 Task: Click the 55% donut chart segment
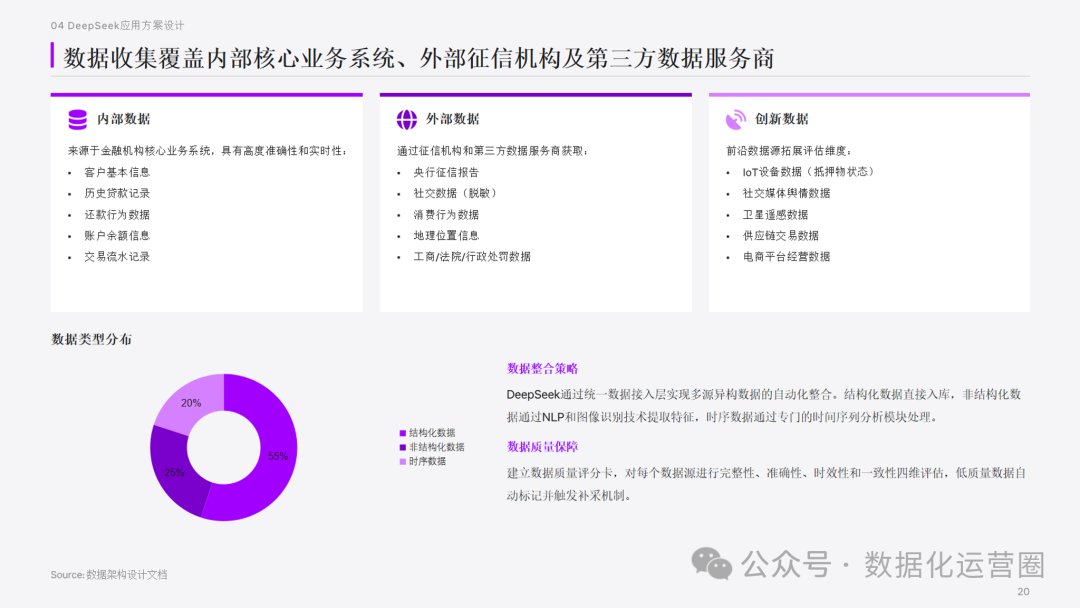[x=276, y=458]
